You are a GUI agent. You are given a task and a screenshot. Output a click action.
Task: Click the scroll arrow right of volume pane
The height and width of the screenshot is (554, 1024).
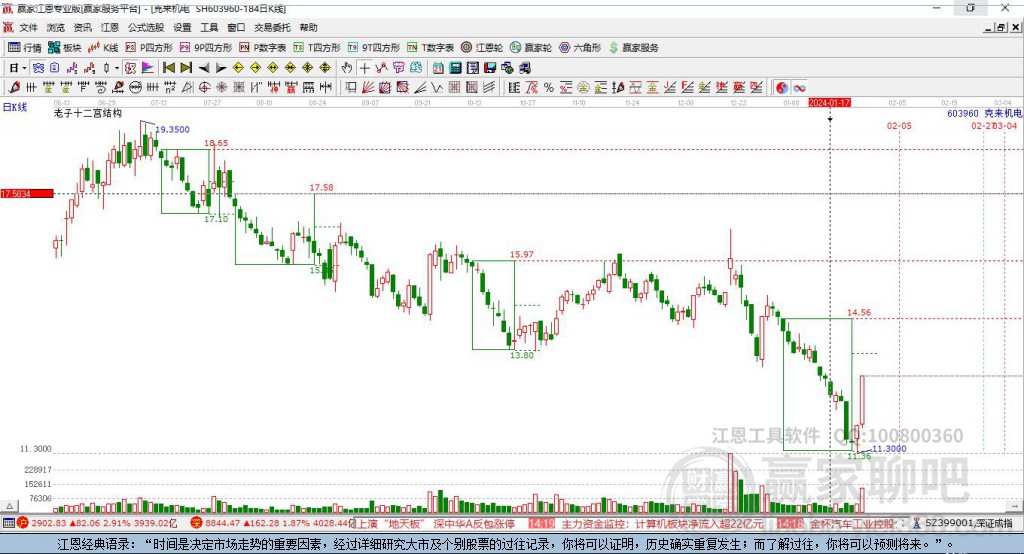pos(1014,506)
